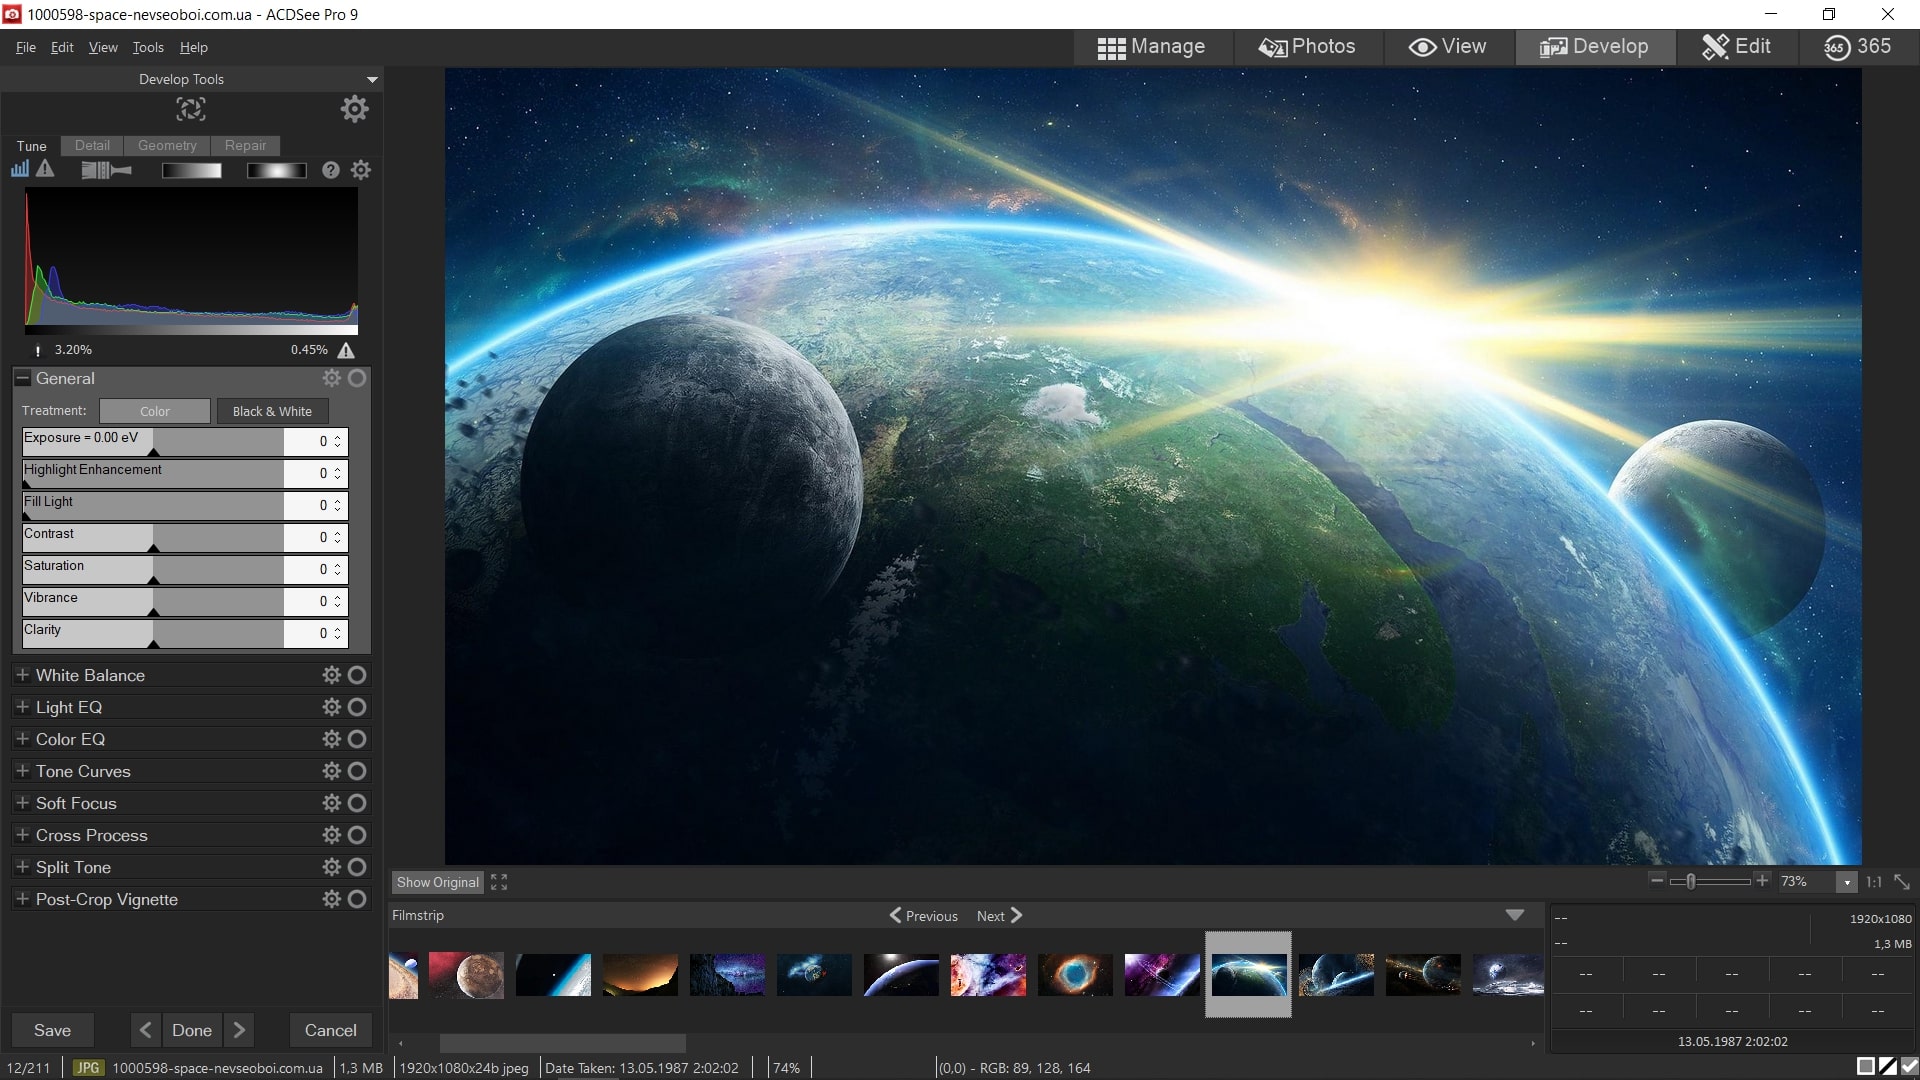This screenshot has width=1920, height=1080.
Task: Expand the Light EQ group
Action: (22, 707)
